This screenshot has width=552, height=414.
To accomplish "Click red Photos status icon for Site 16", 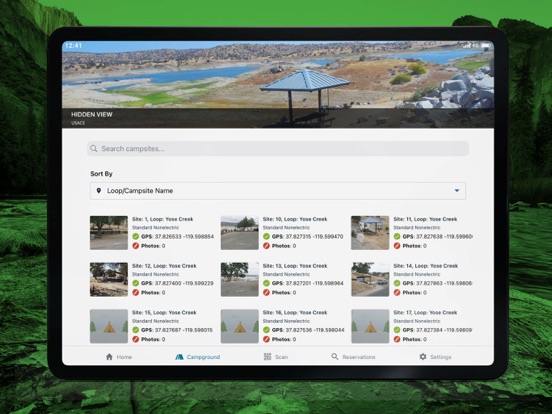I will click(x=266, y=339).
